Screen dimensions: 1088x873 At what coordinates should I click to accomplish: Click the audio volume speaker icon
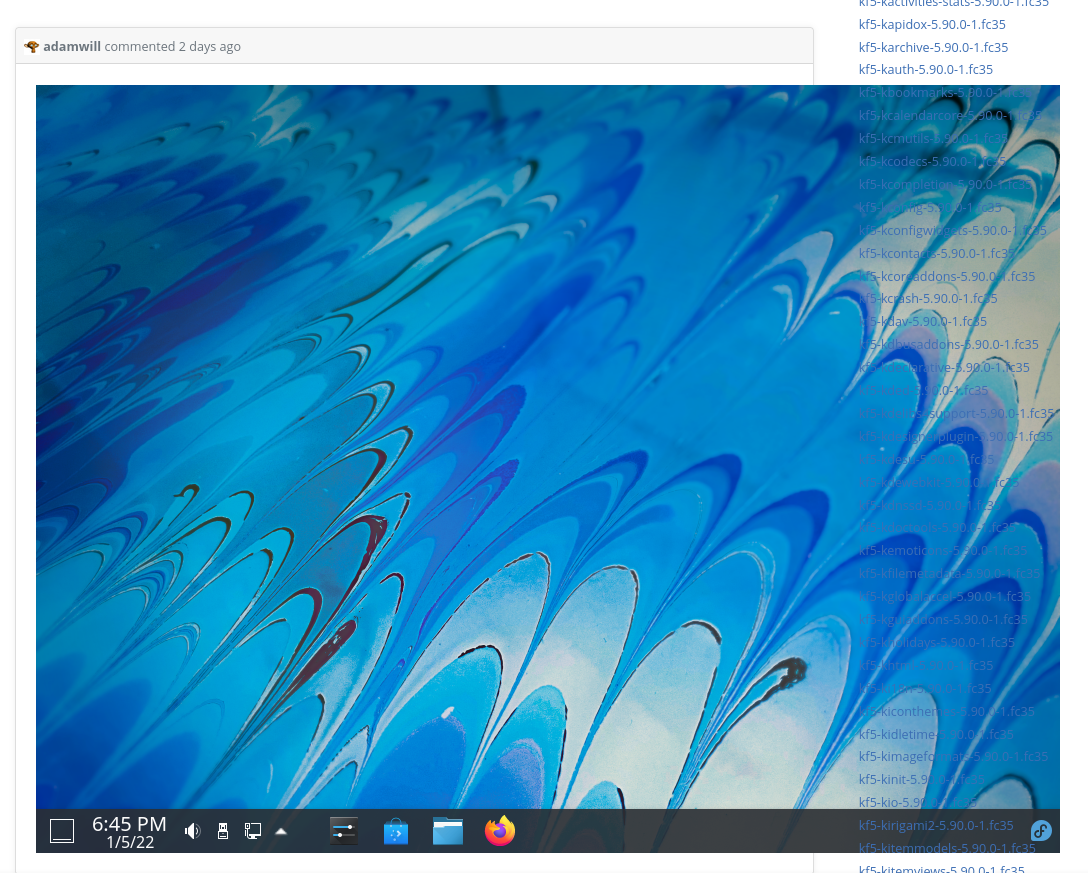tap(192, 830)
